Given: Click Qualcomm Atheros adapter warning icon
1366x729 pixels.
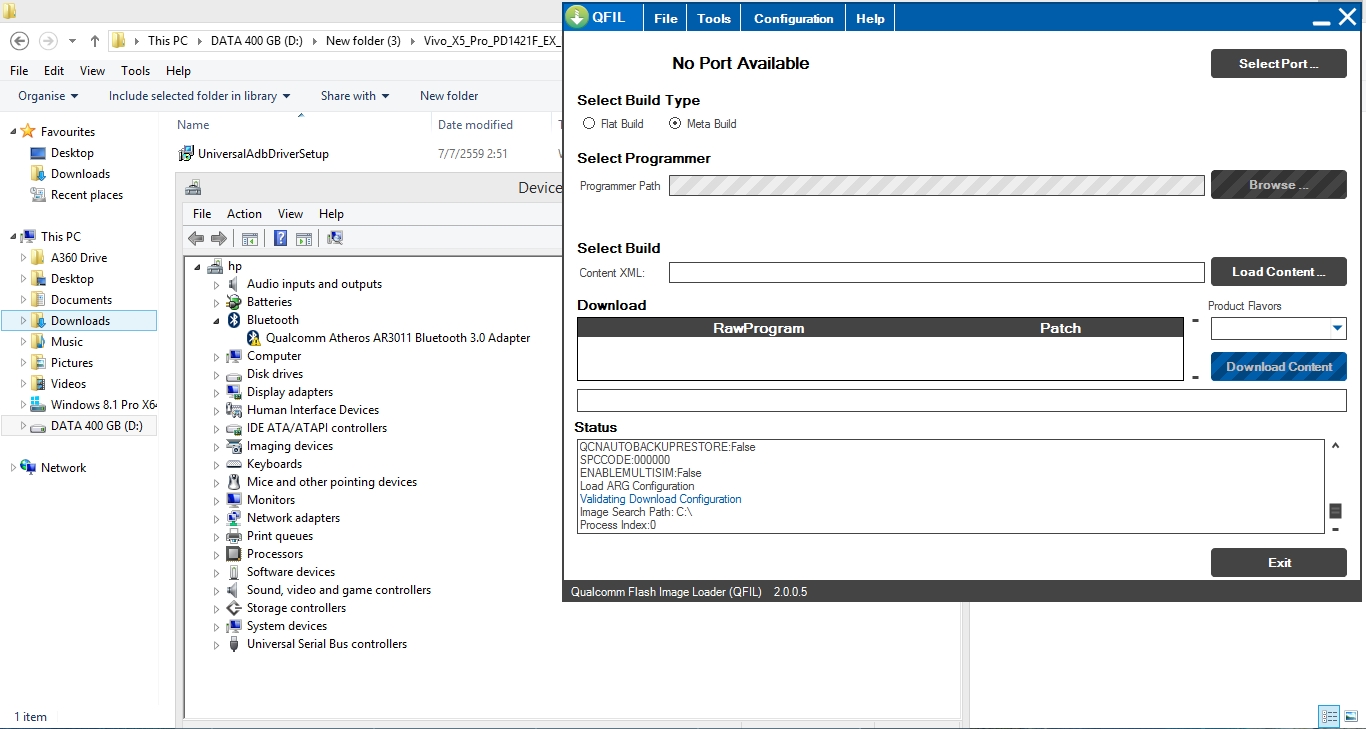Looking at the screenshot, I should pyautogui.click(x=253, y=338).
